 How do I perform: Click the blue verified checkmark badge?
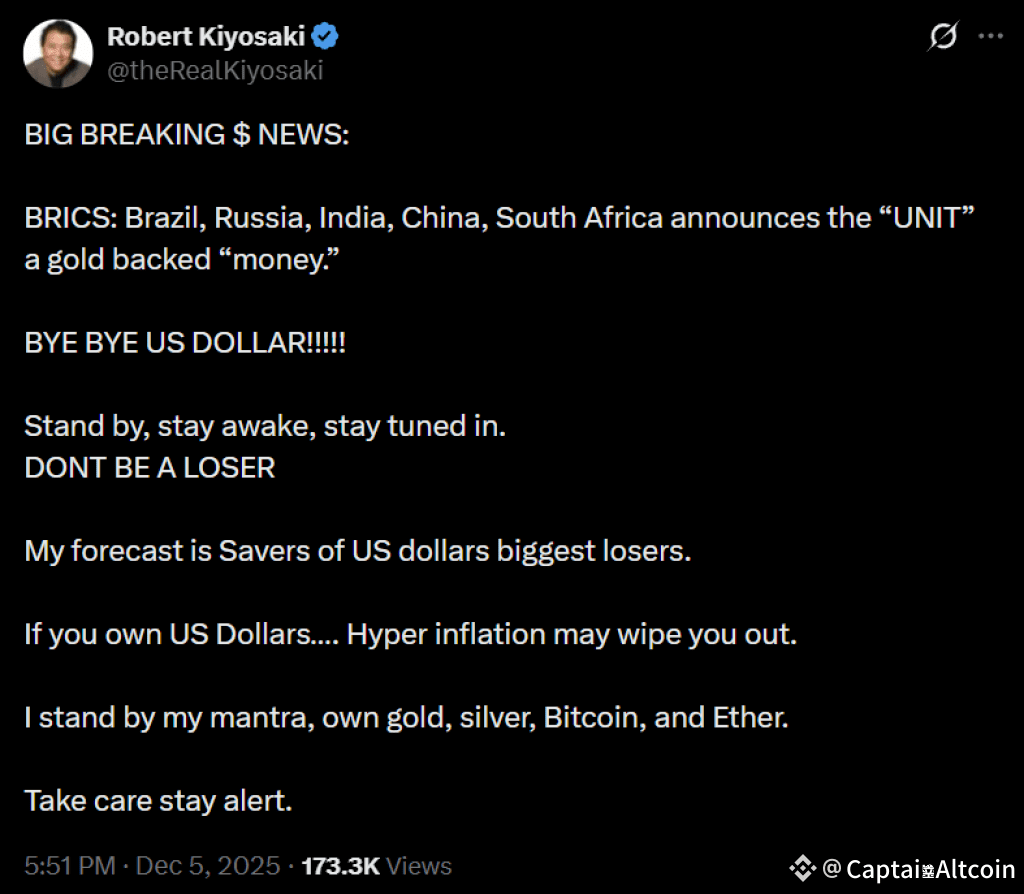coord(327,37)
